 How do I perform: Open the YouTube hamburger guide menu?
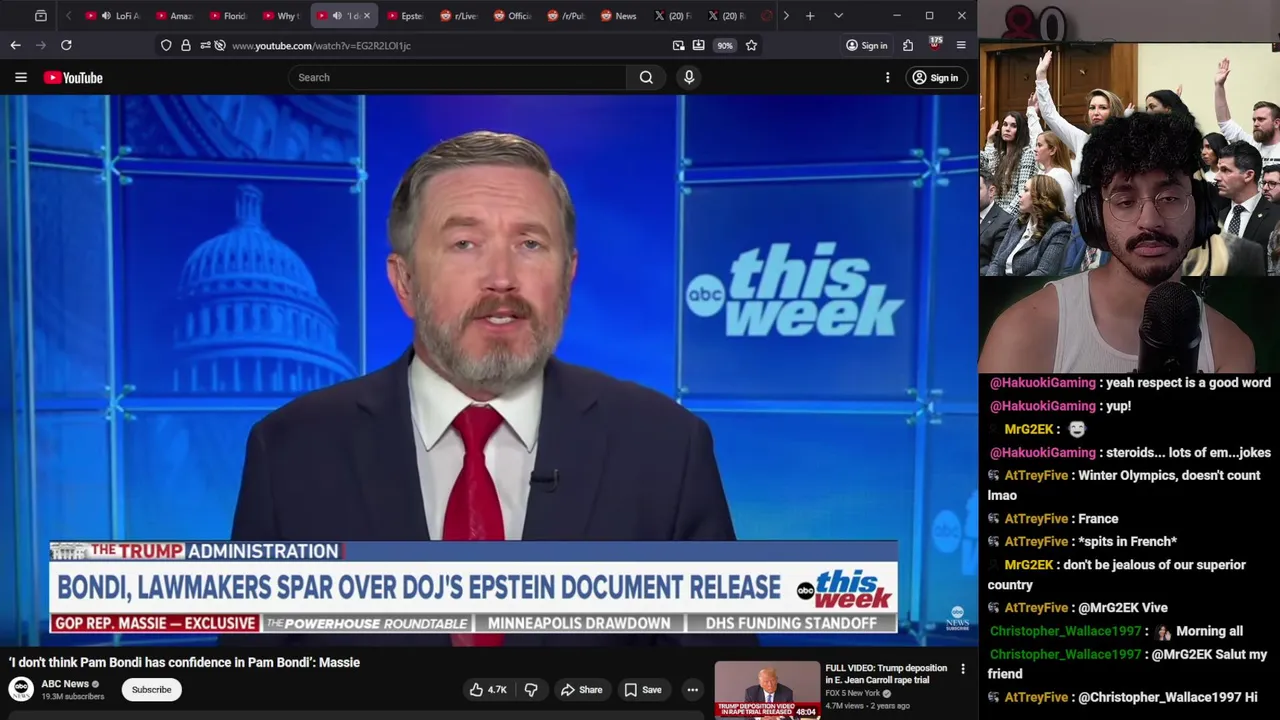(x=20, y=77)
